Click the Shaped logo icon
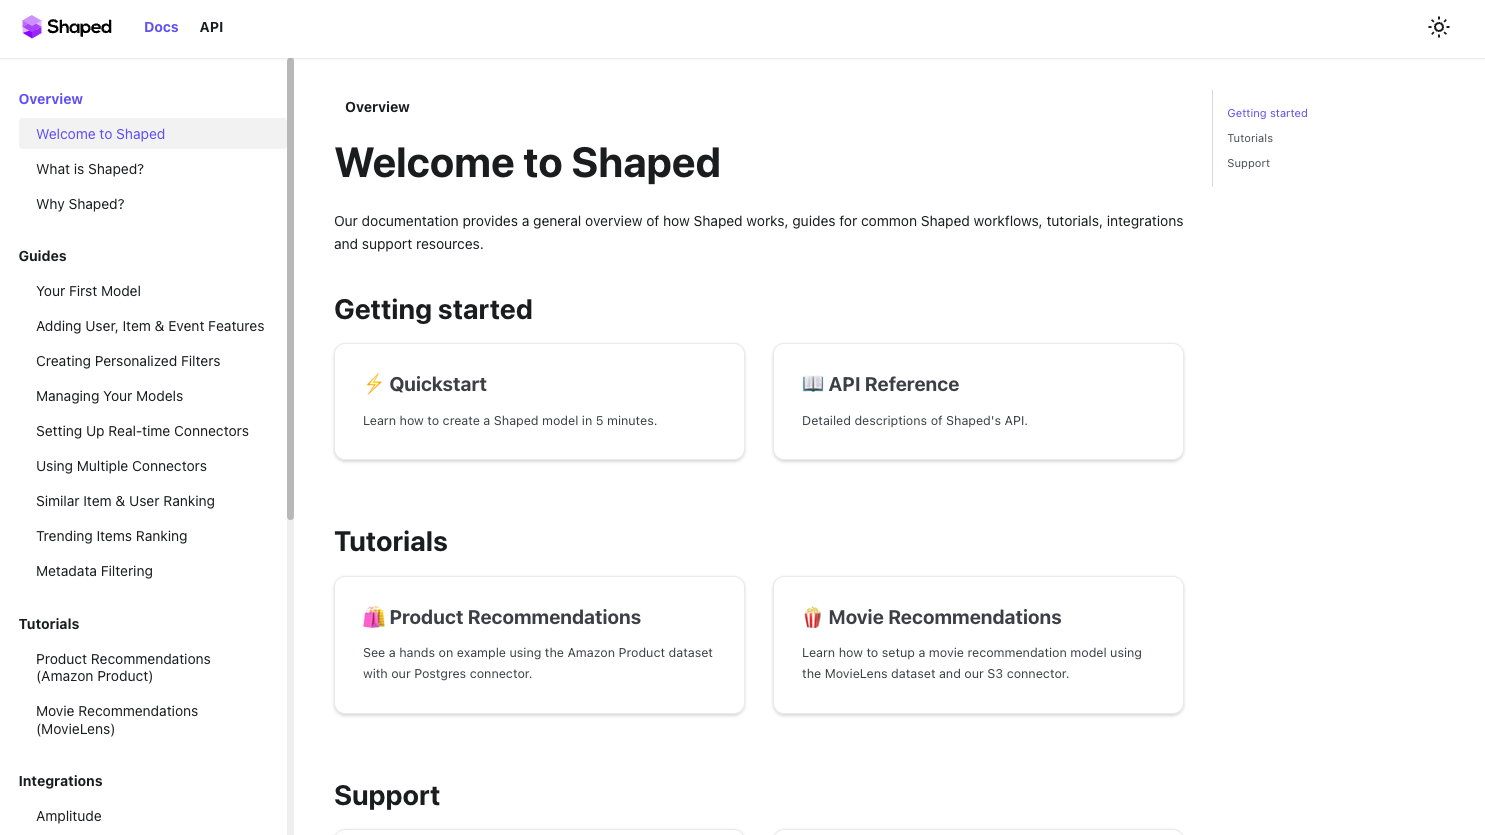Viewport: 1485px width, 835px height. (x=32, y=27)
